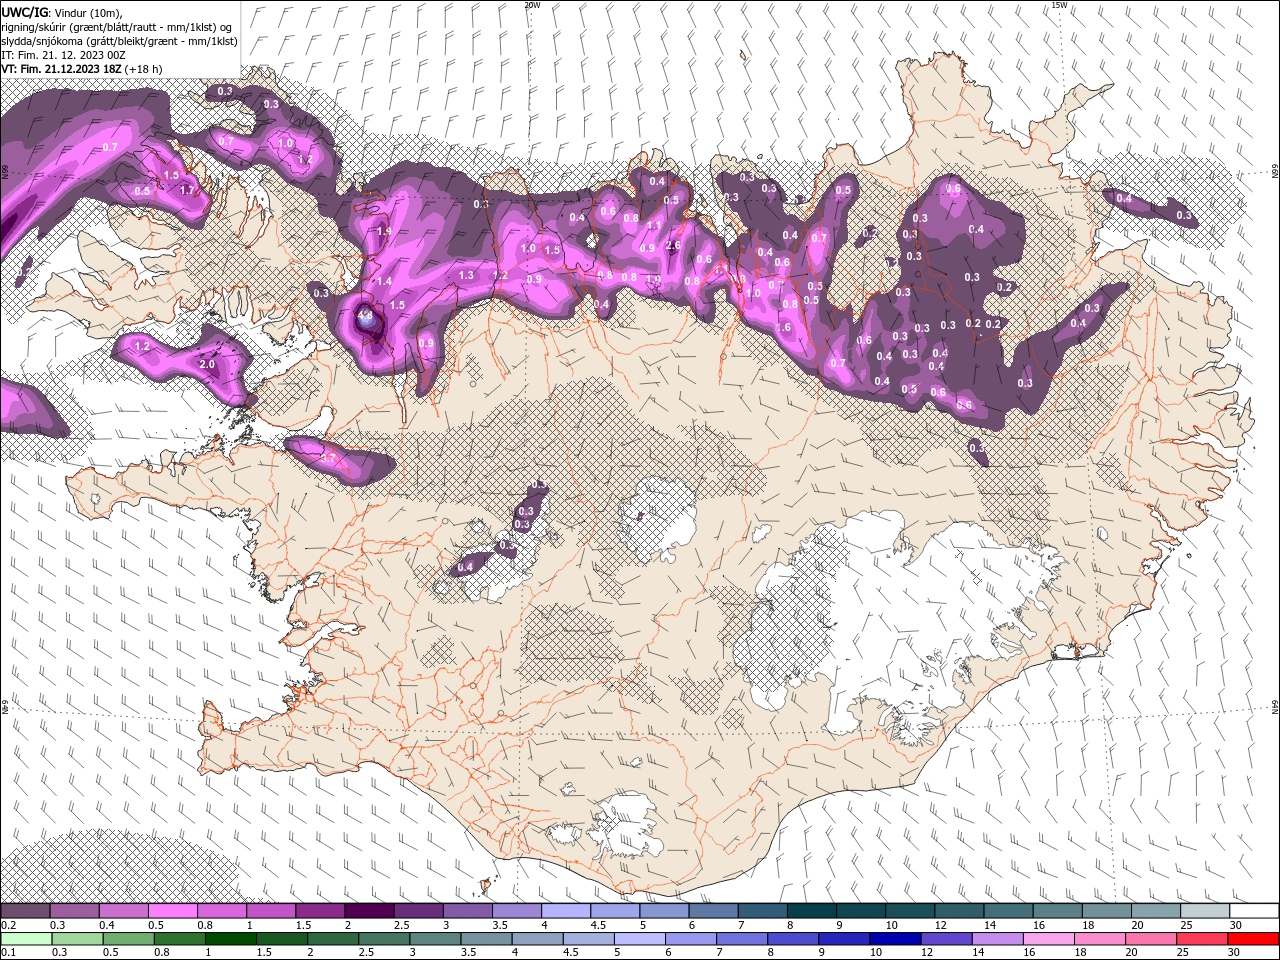The width and height of the screenshot is (1280, 960).
Task: Click the '20W' longitude label
Action: (x=532, y=5)
